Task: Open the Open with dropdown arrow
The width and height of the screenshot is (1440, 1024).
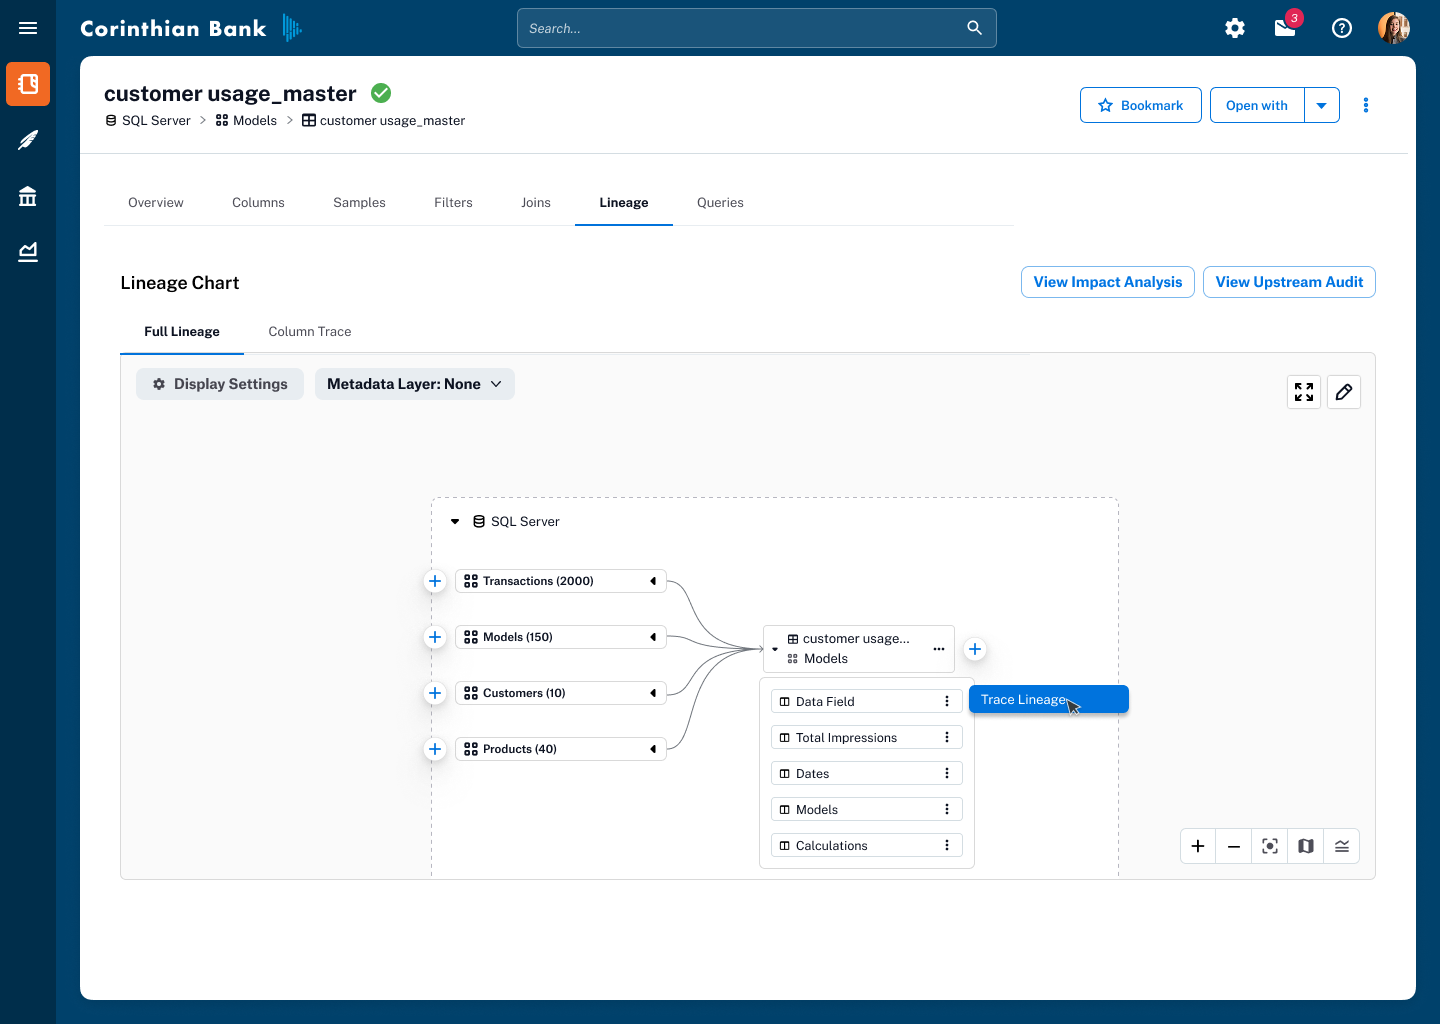Action: tap(1322, 105)
